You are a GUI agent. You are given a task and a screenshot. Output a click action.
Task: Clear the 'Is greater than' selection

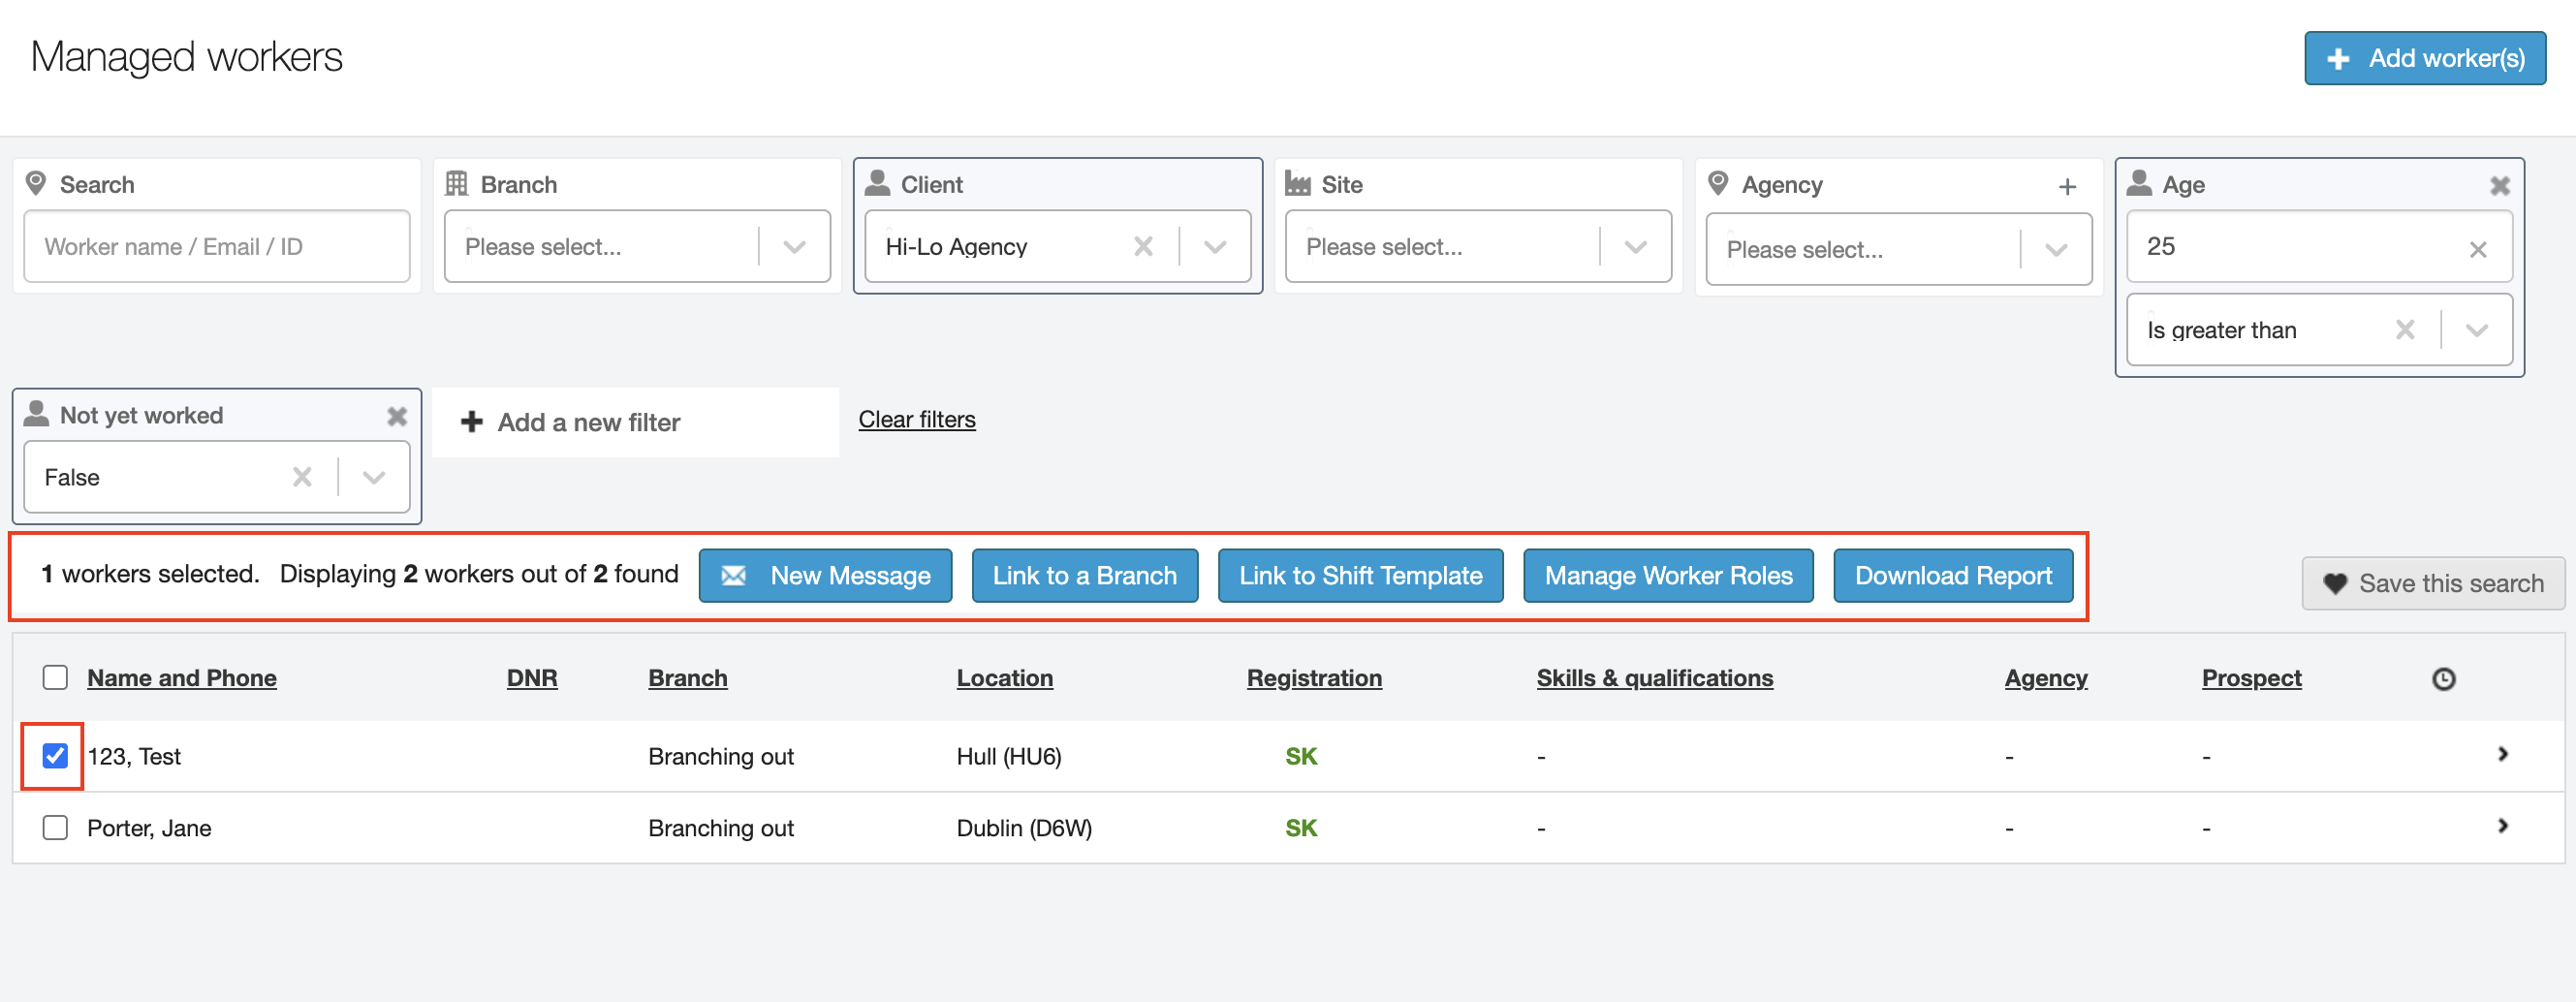click(2404, 330)
